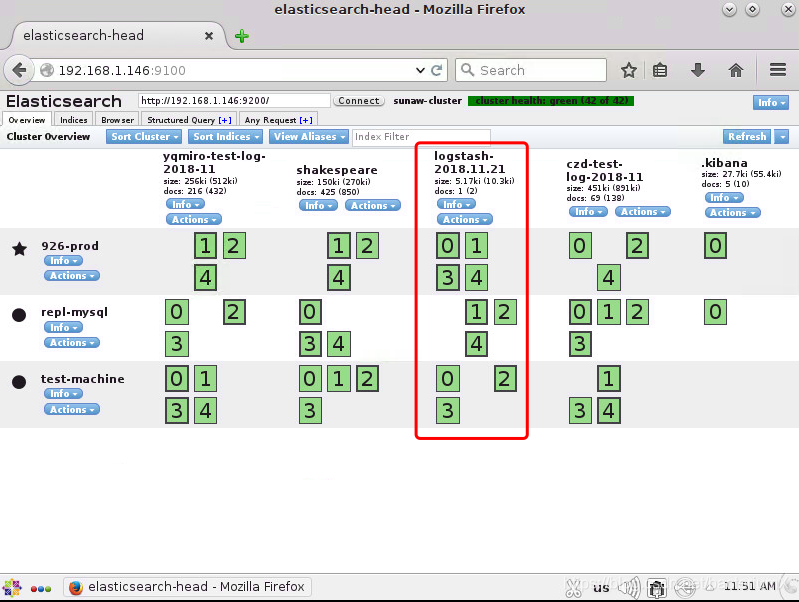This screenshot has height=602, width=799.
Task: Open a new tab with the green plus
Action: [242, 36]
